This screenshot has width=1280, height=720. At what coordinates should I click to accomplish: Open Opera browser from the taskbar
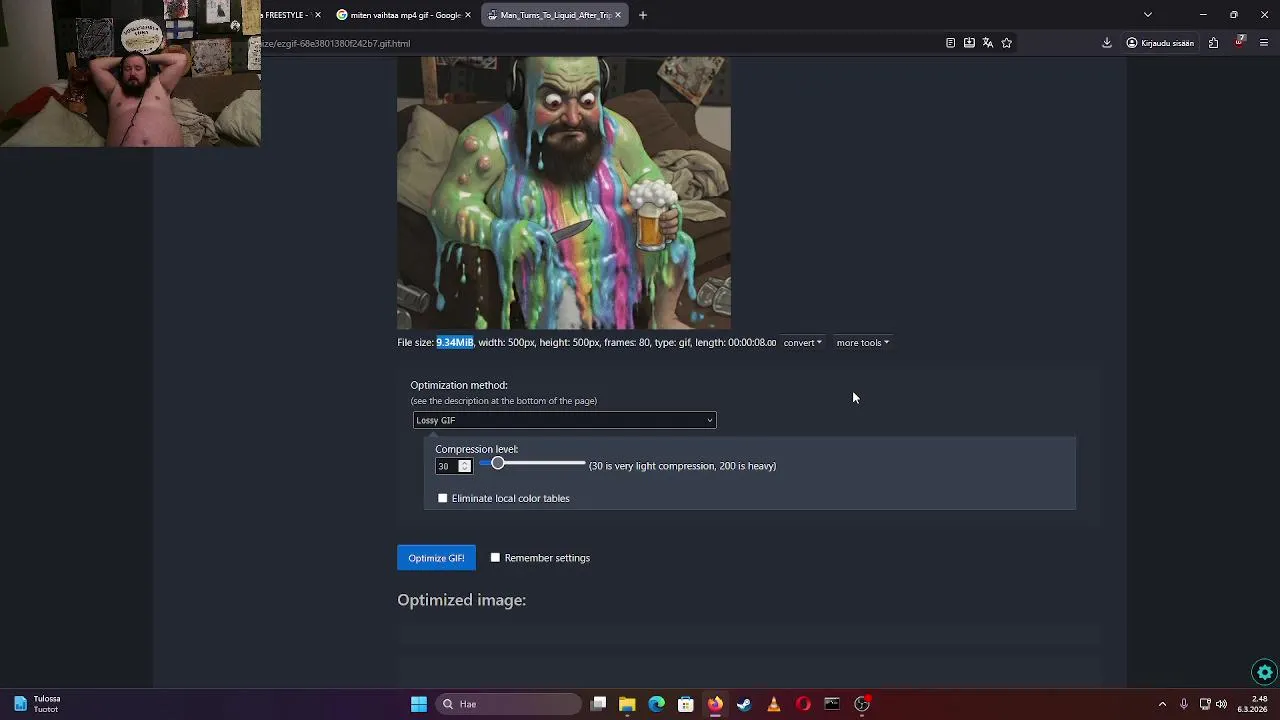pyautogui.click(x=803, y=704)
